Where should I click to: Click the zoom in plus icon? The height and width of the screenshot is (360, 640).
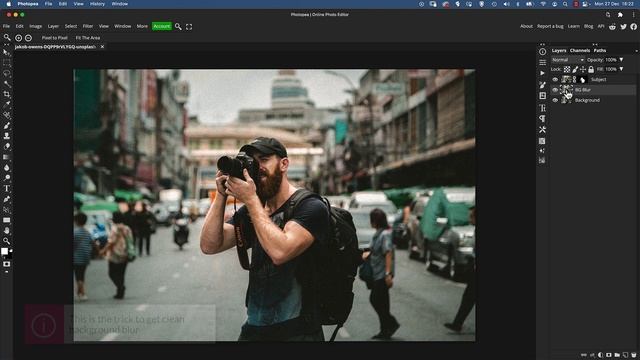tap(18, 38)
